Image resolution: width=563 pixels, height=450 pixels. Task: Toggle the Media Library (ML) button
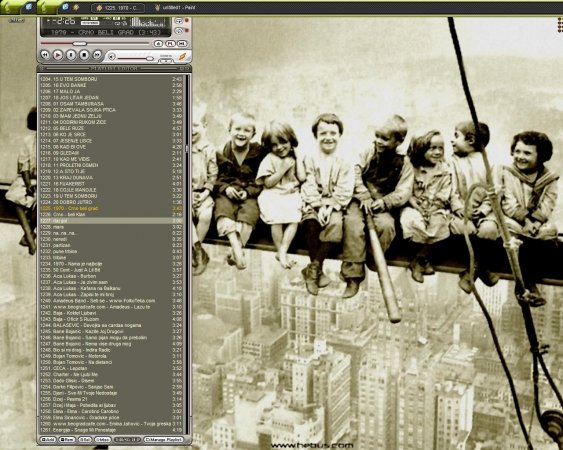182,43
